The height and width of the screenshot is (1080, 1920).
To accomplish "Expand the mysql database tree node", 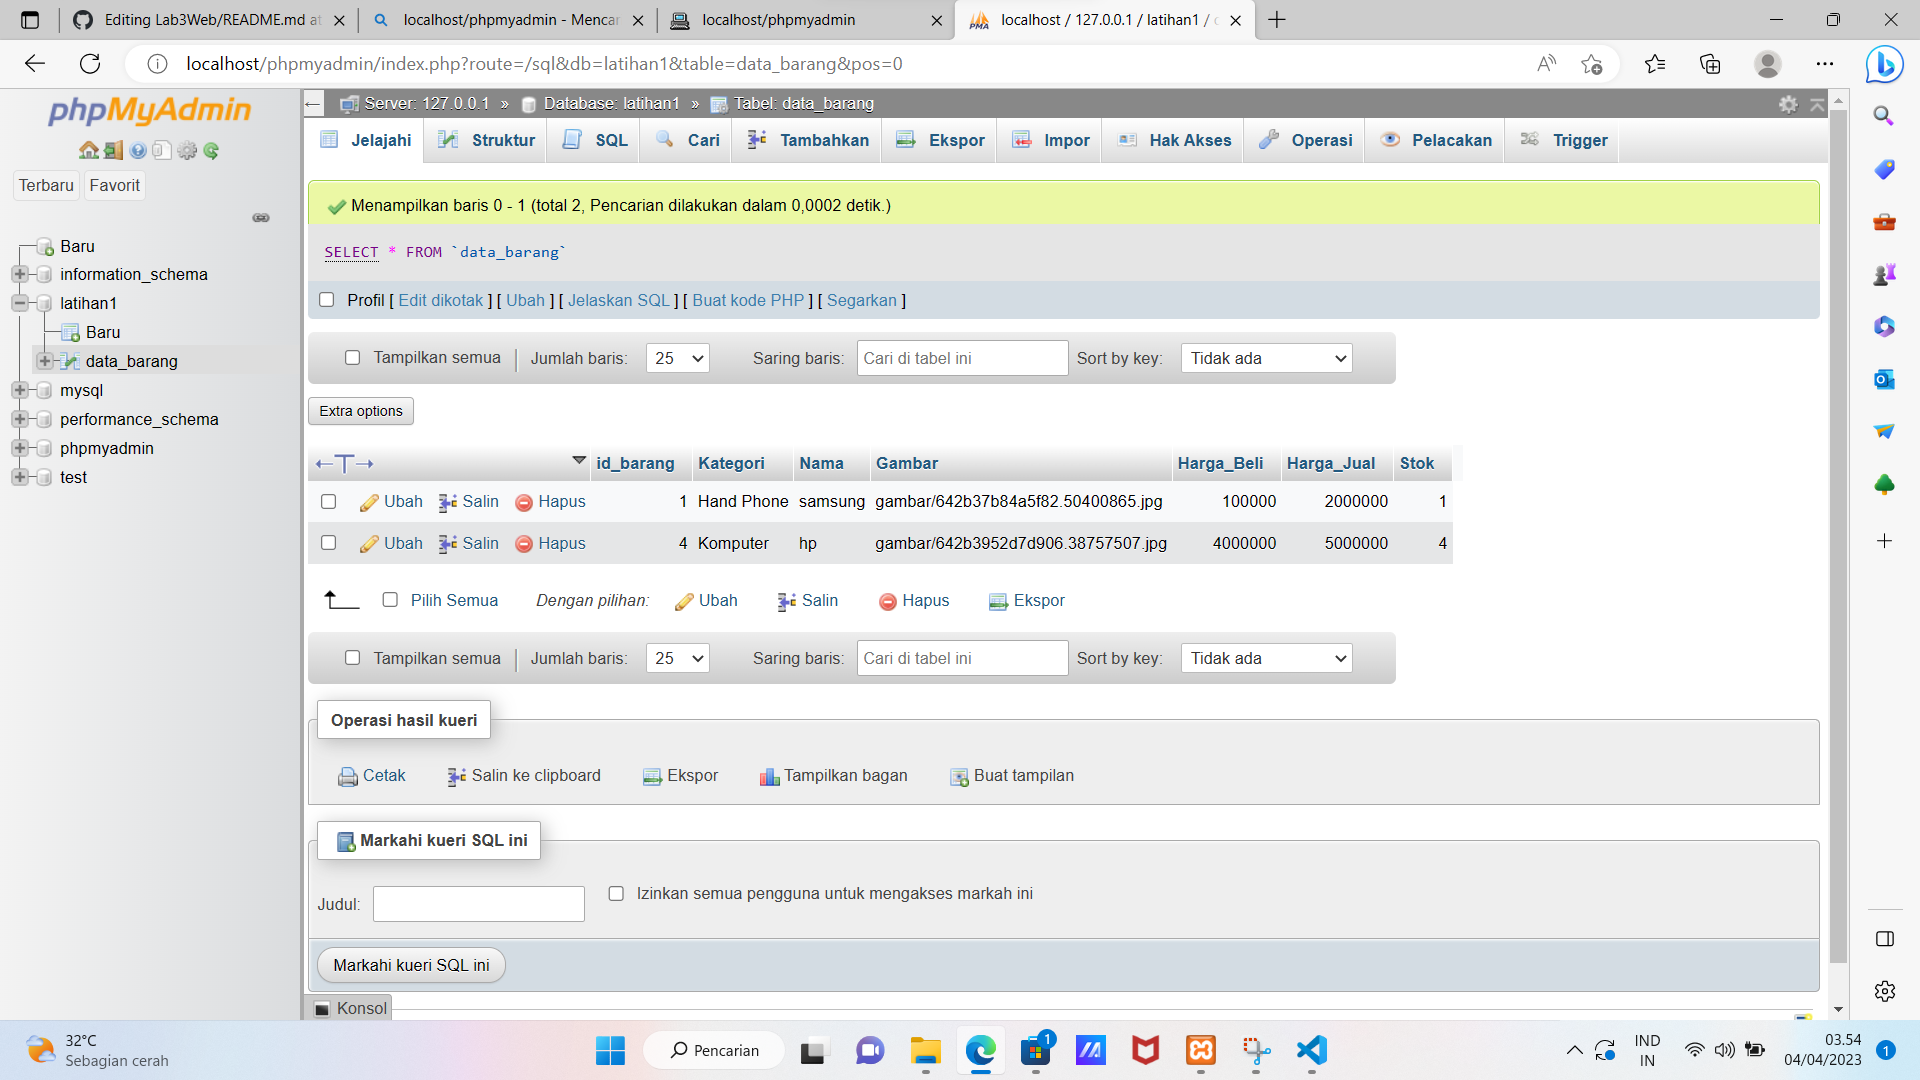I will (x=19, y=390).
